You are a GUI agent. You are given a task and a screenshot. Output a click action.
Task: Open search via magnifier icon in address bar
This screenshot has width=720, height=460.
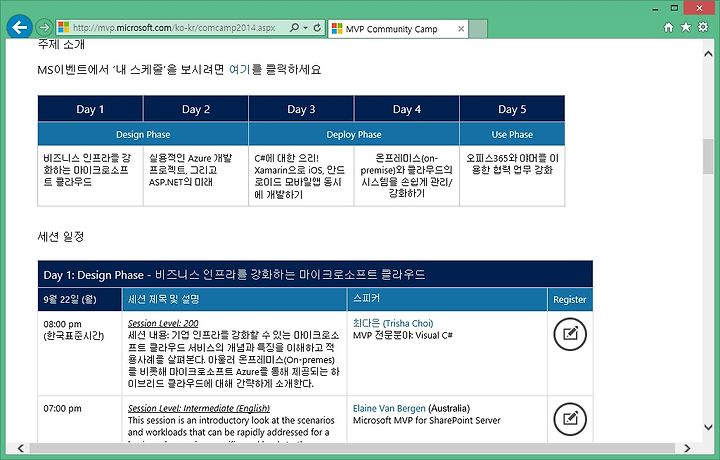(294, 28)
